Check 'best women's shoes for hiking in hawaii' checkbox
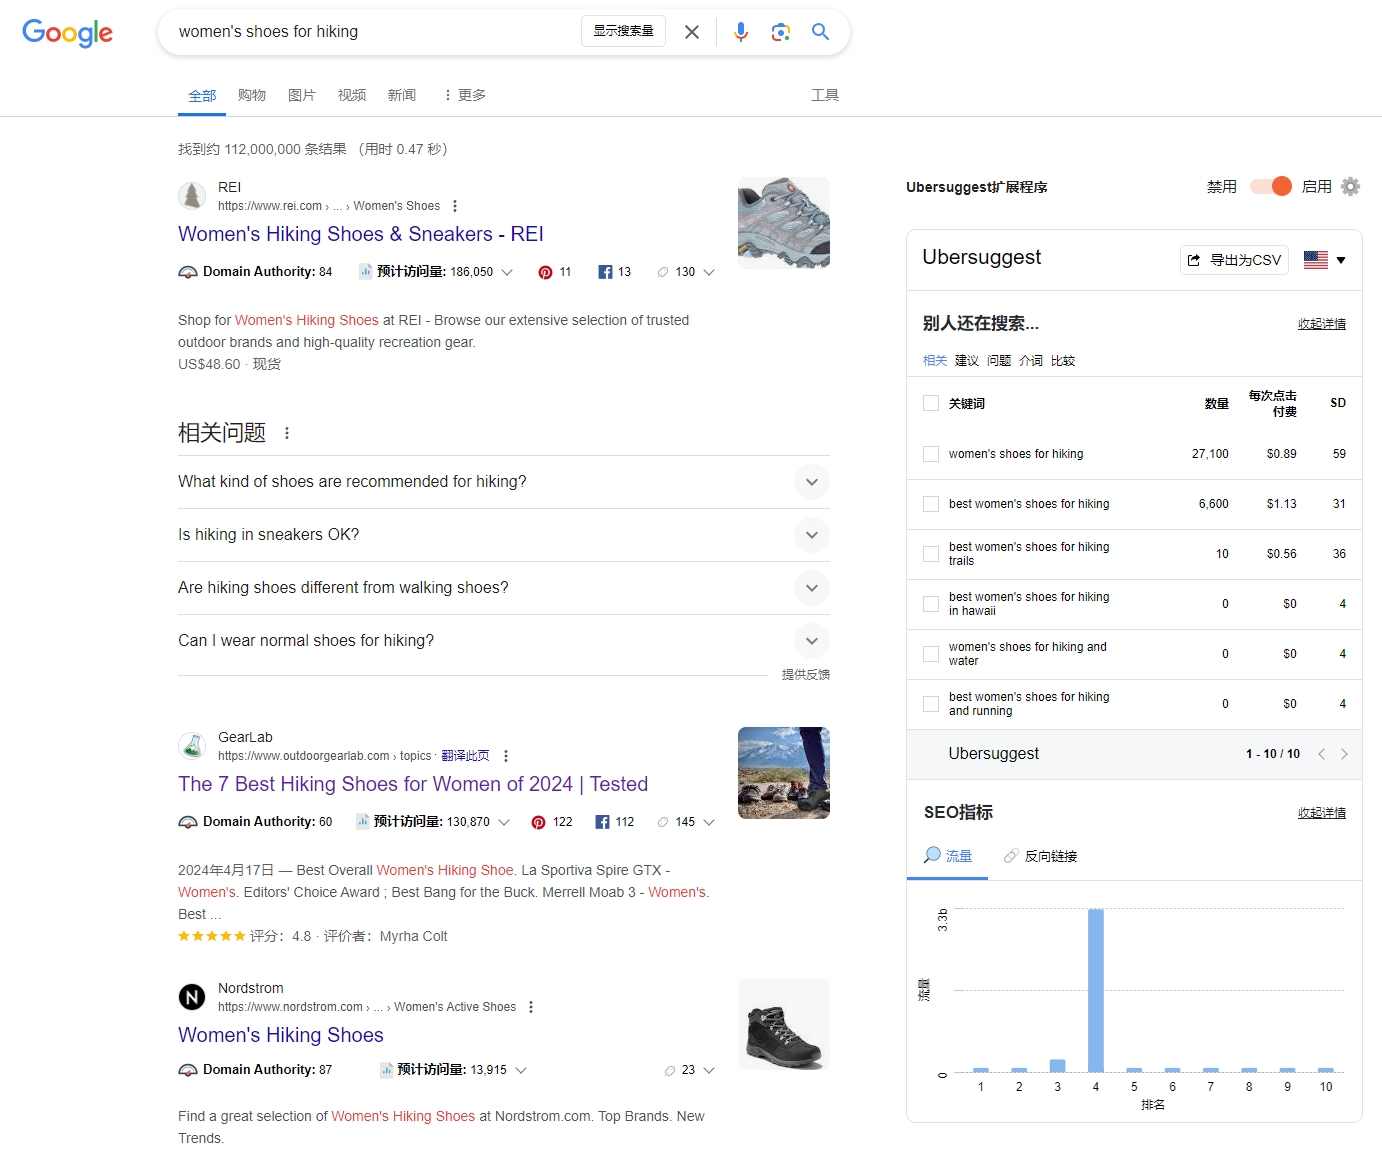 [931, 604]
